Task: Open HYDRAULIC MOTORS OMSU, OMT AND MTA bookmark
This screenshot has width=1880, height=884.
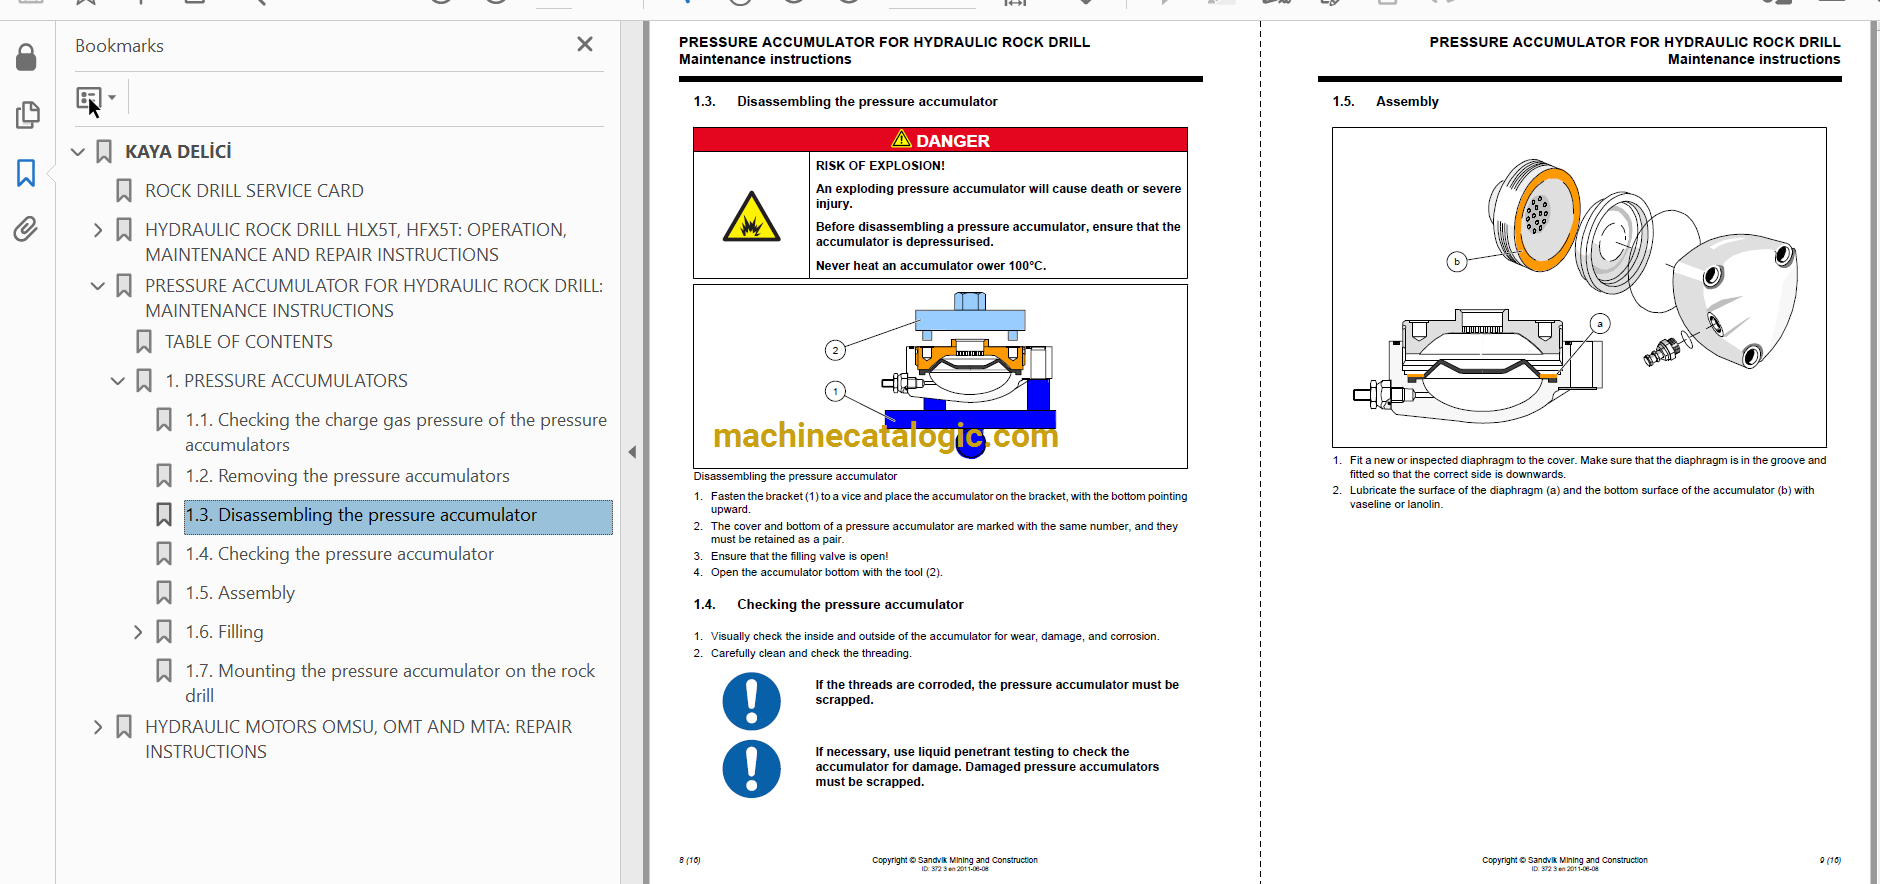Action: pos(358,739)
